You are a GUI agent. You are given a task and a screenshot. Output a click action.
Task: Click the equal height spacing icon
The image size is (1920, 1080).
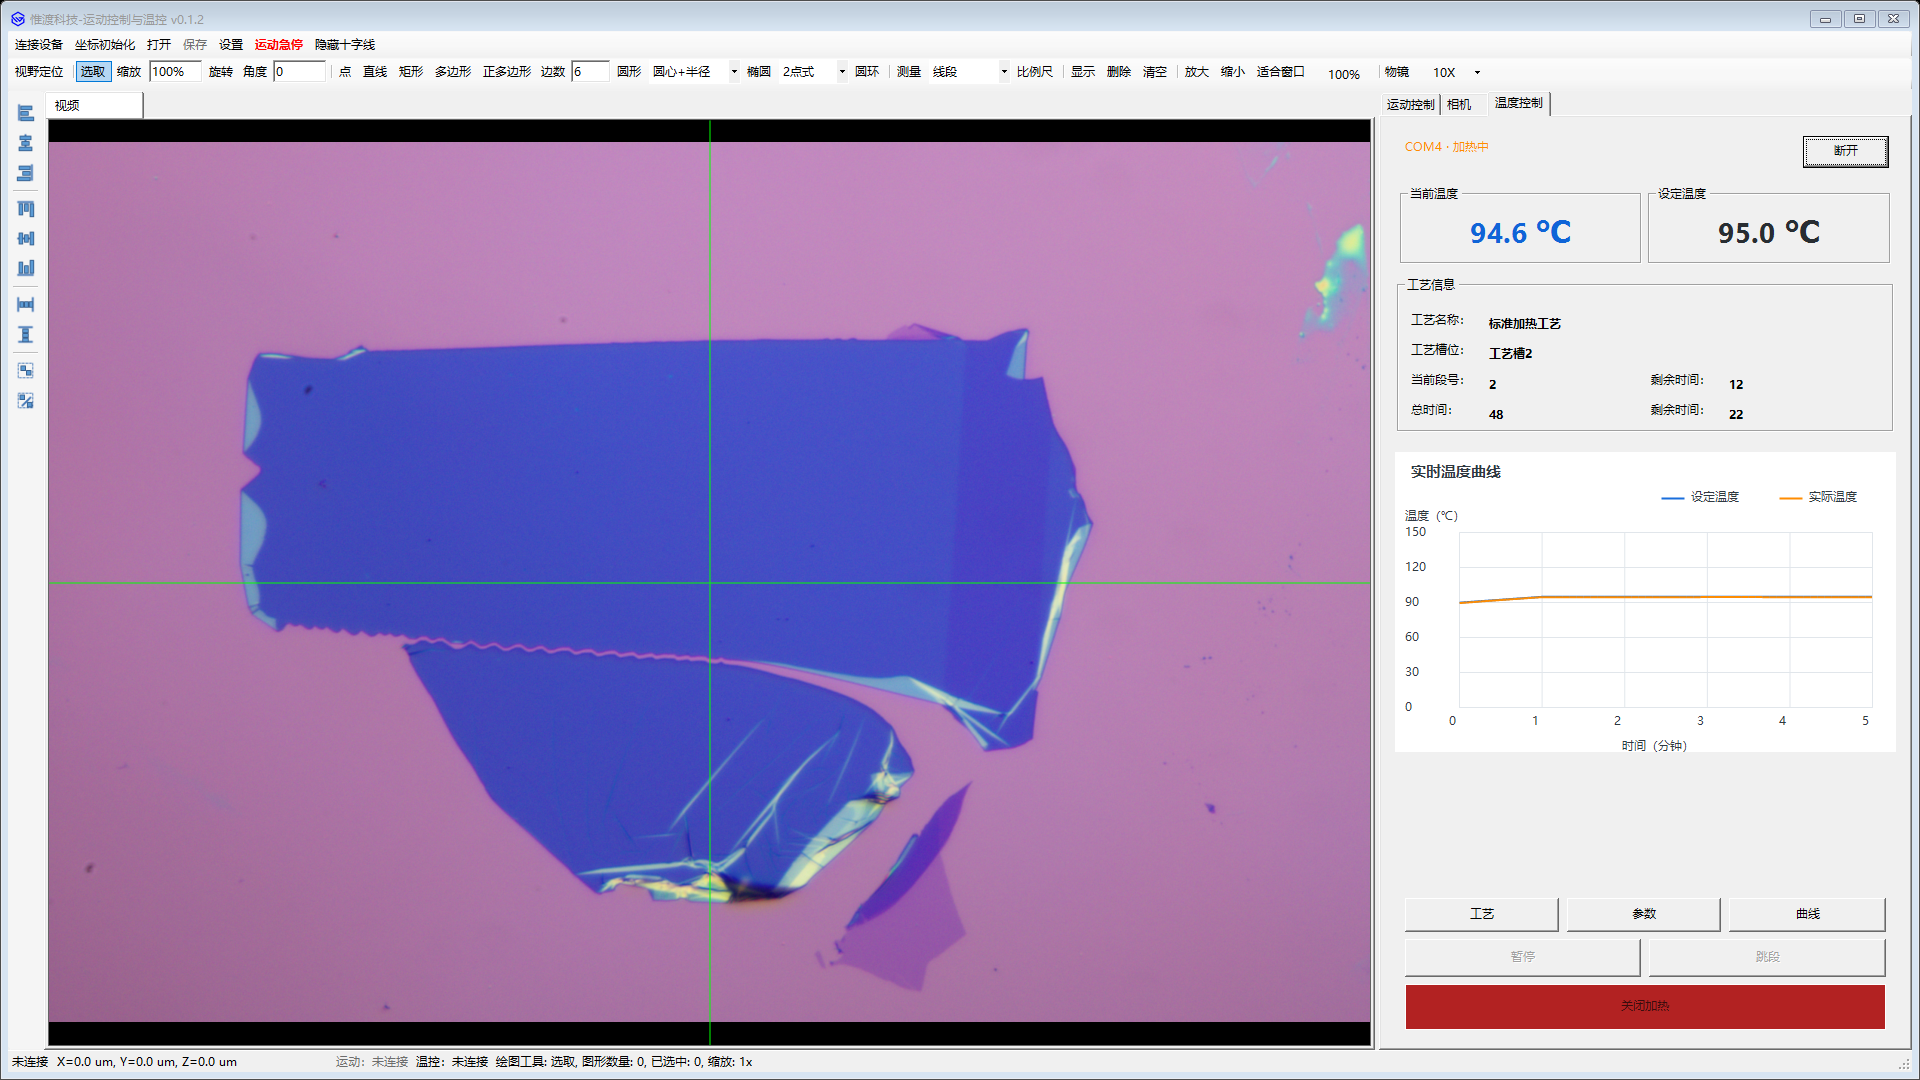(26, 334)
